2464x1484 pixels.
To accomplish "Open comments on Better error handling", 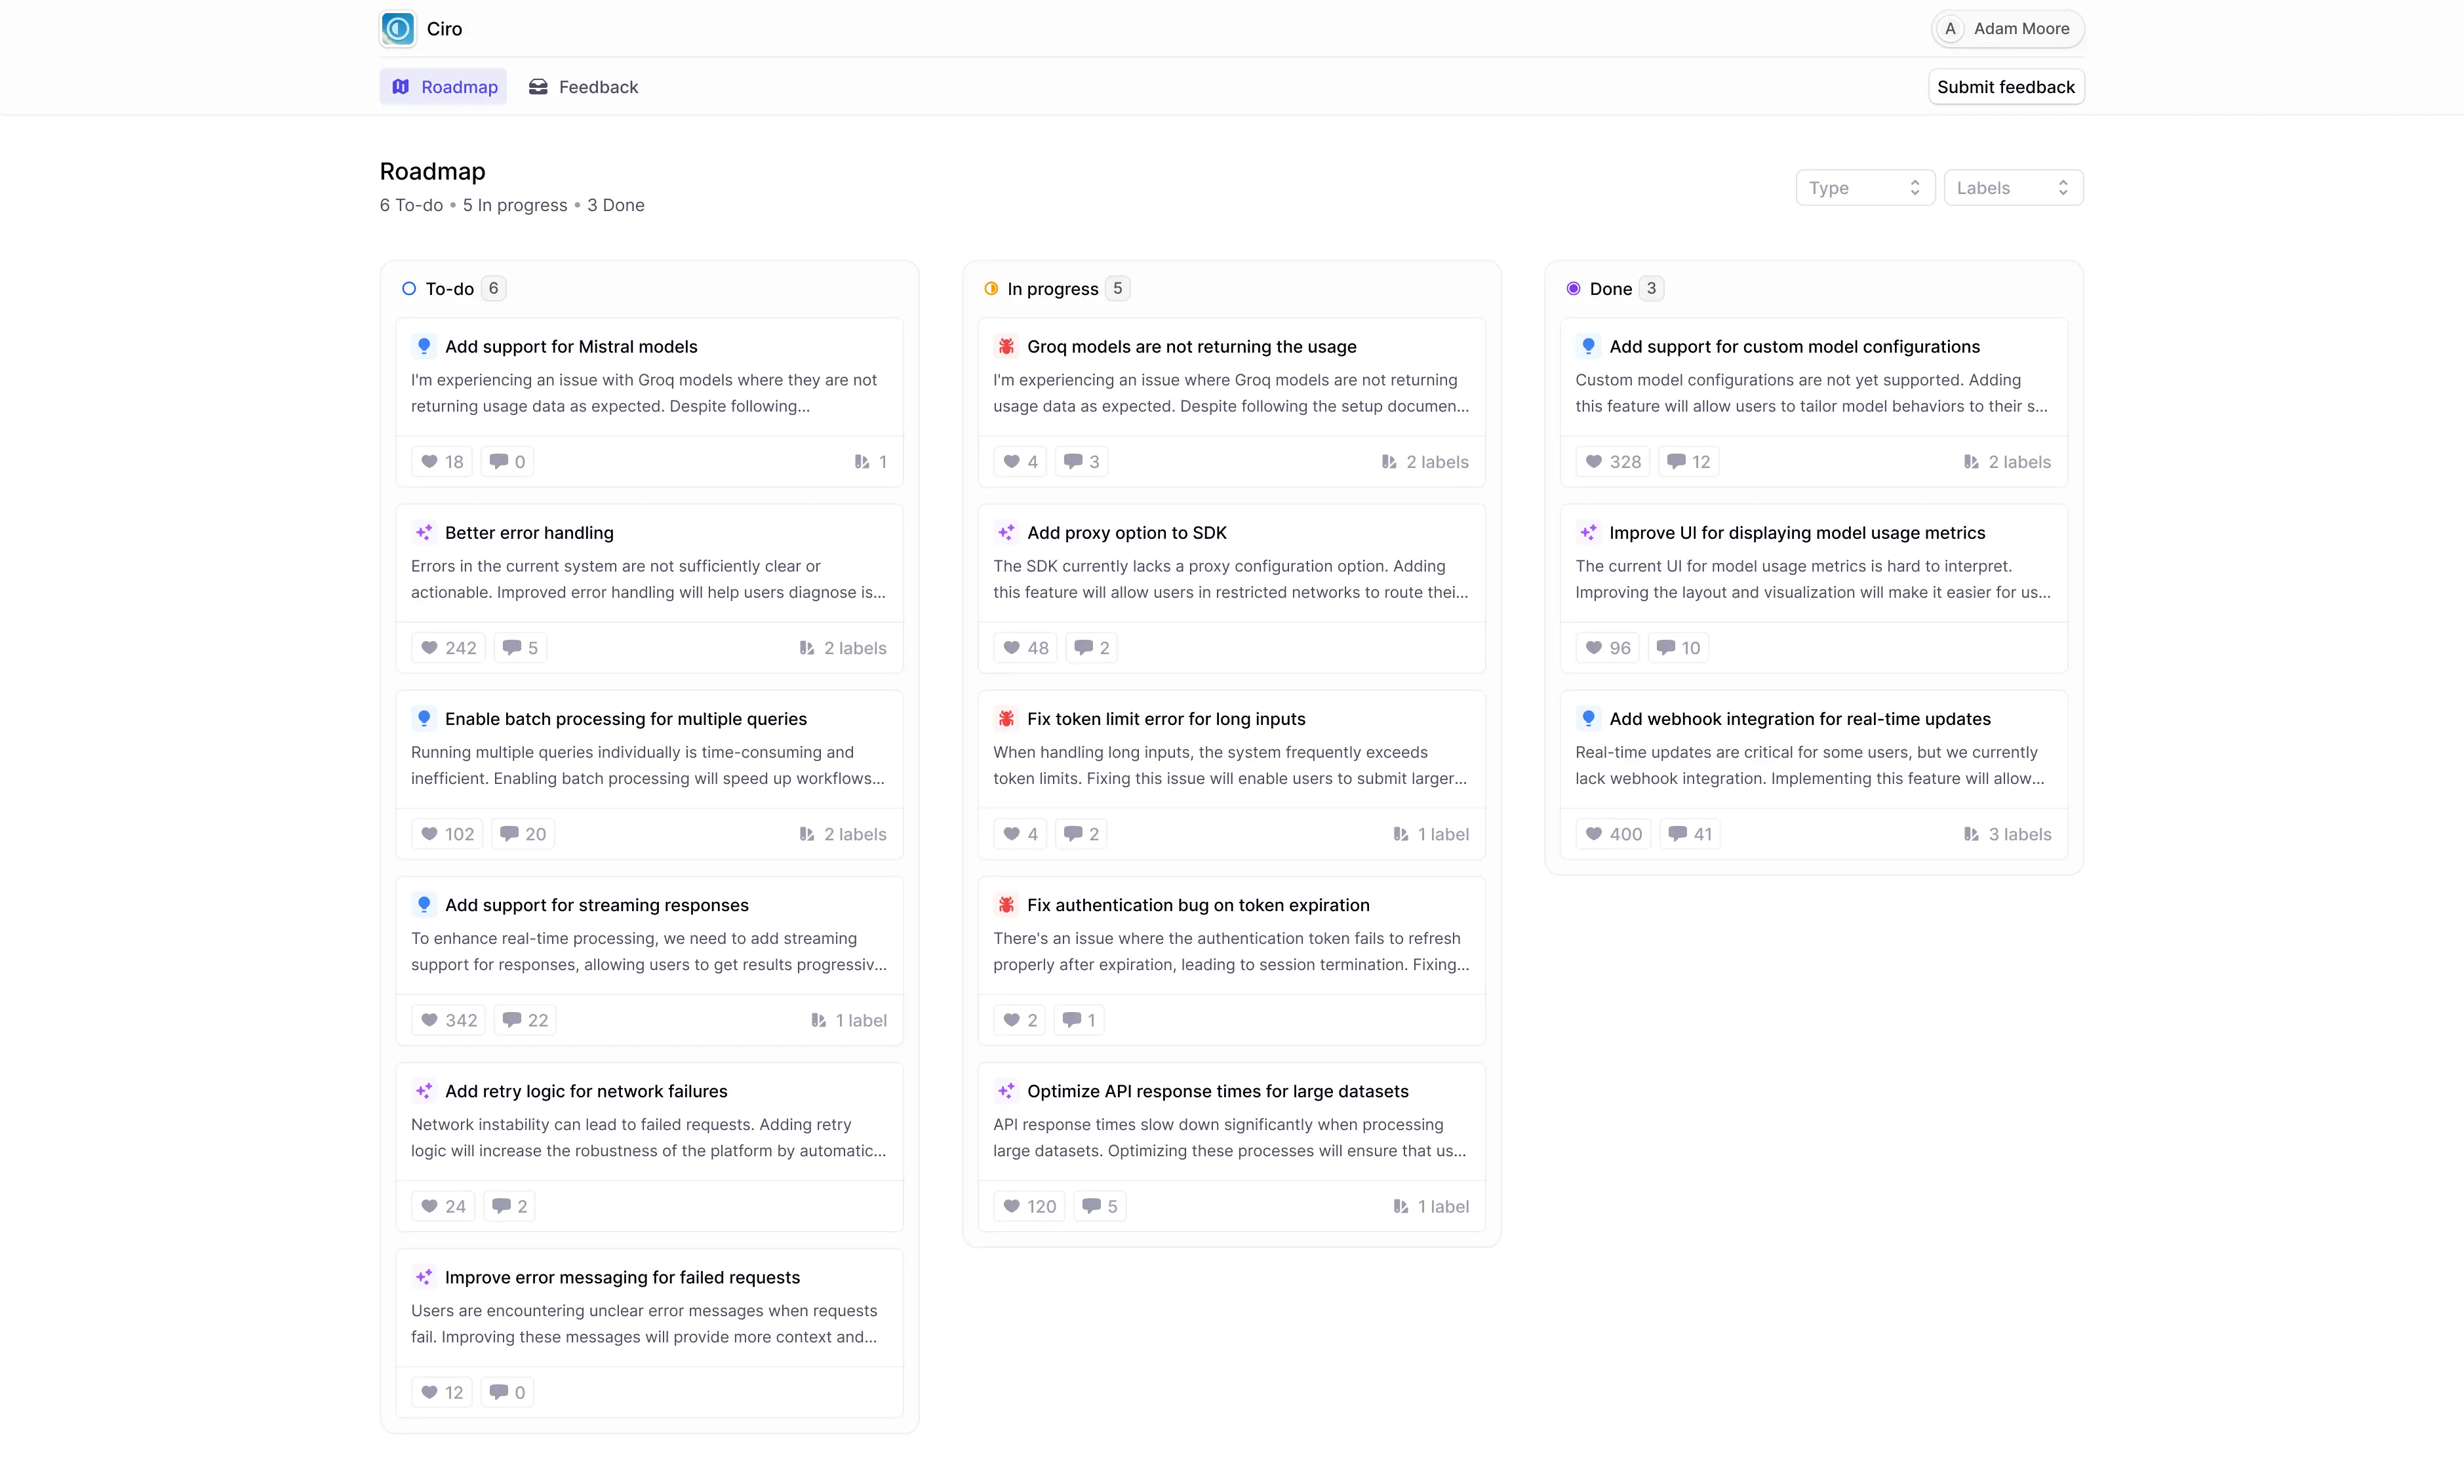I will coord(520,648).
